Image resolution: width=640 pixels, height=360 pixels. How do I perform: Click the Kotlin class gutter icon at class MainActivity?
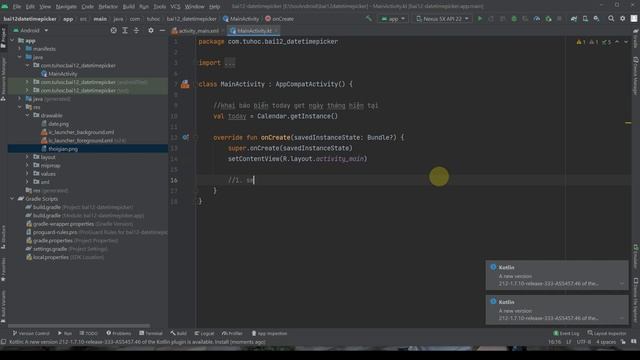[x=185, y=84]
